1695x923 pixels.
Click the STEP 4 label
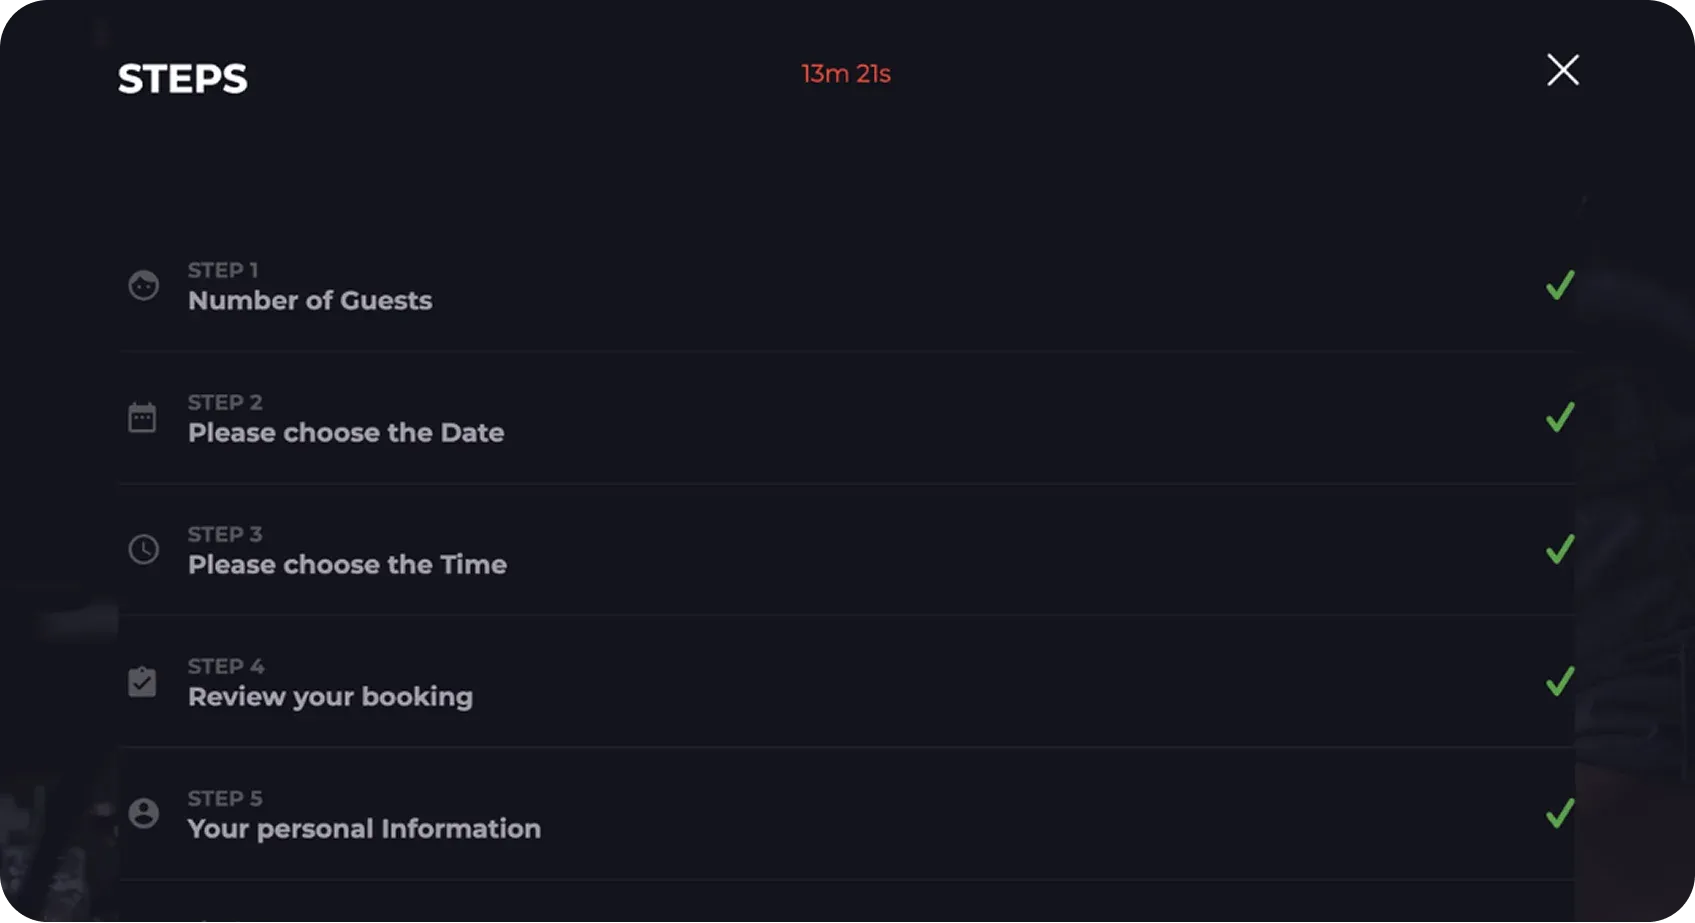tap(226, 666)
